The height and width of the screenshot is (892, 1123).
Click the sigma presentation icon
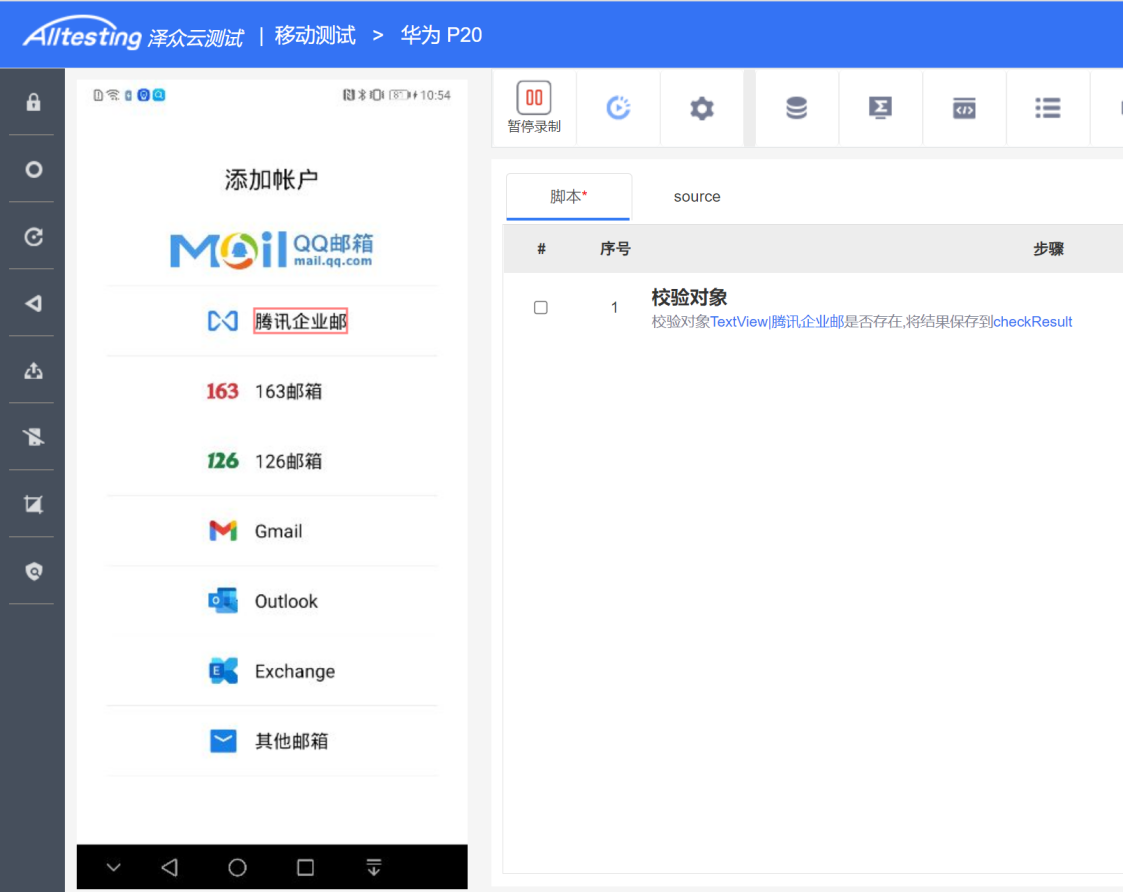click(880, 108)
